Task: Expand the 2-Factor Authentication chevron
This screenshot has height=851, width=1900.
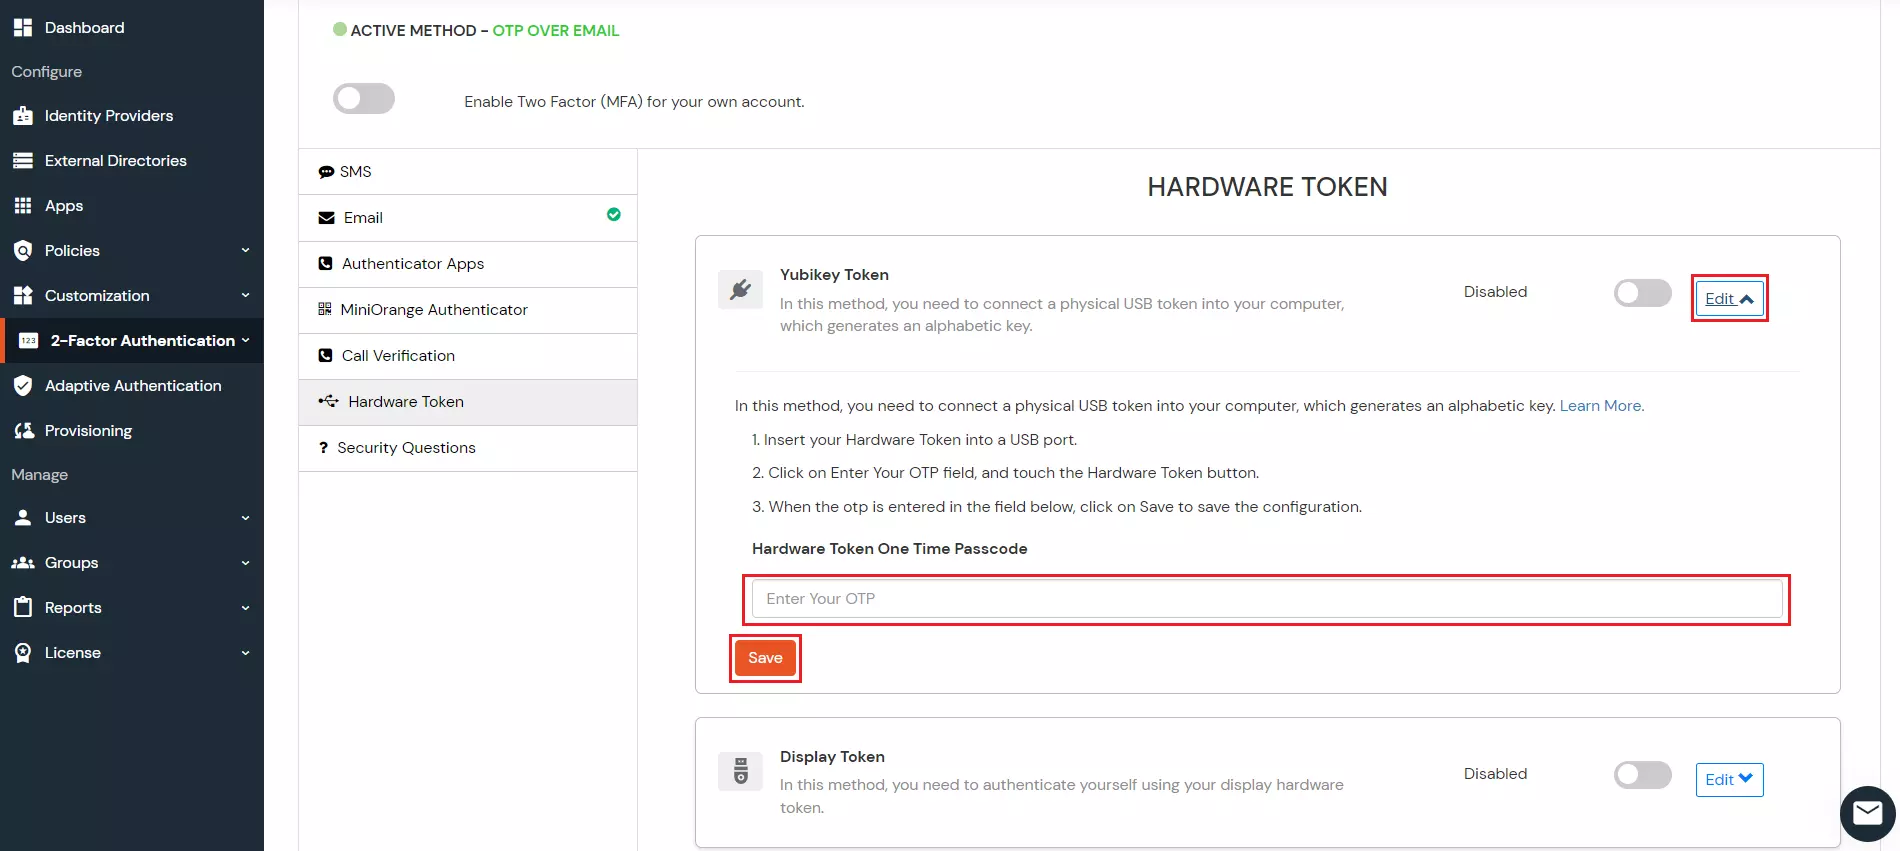Action: click(246, 341)
